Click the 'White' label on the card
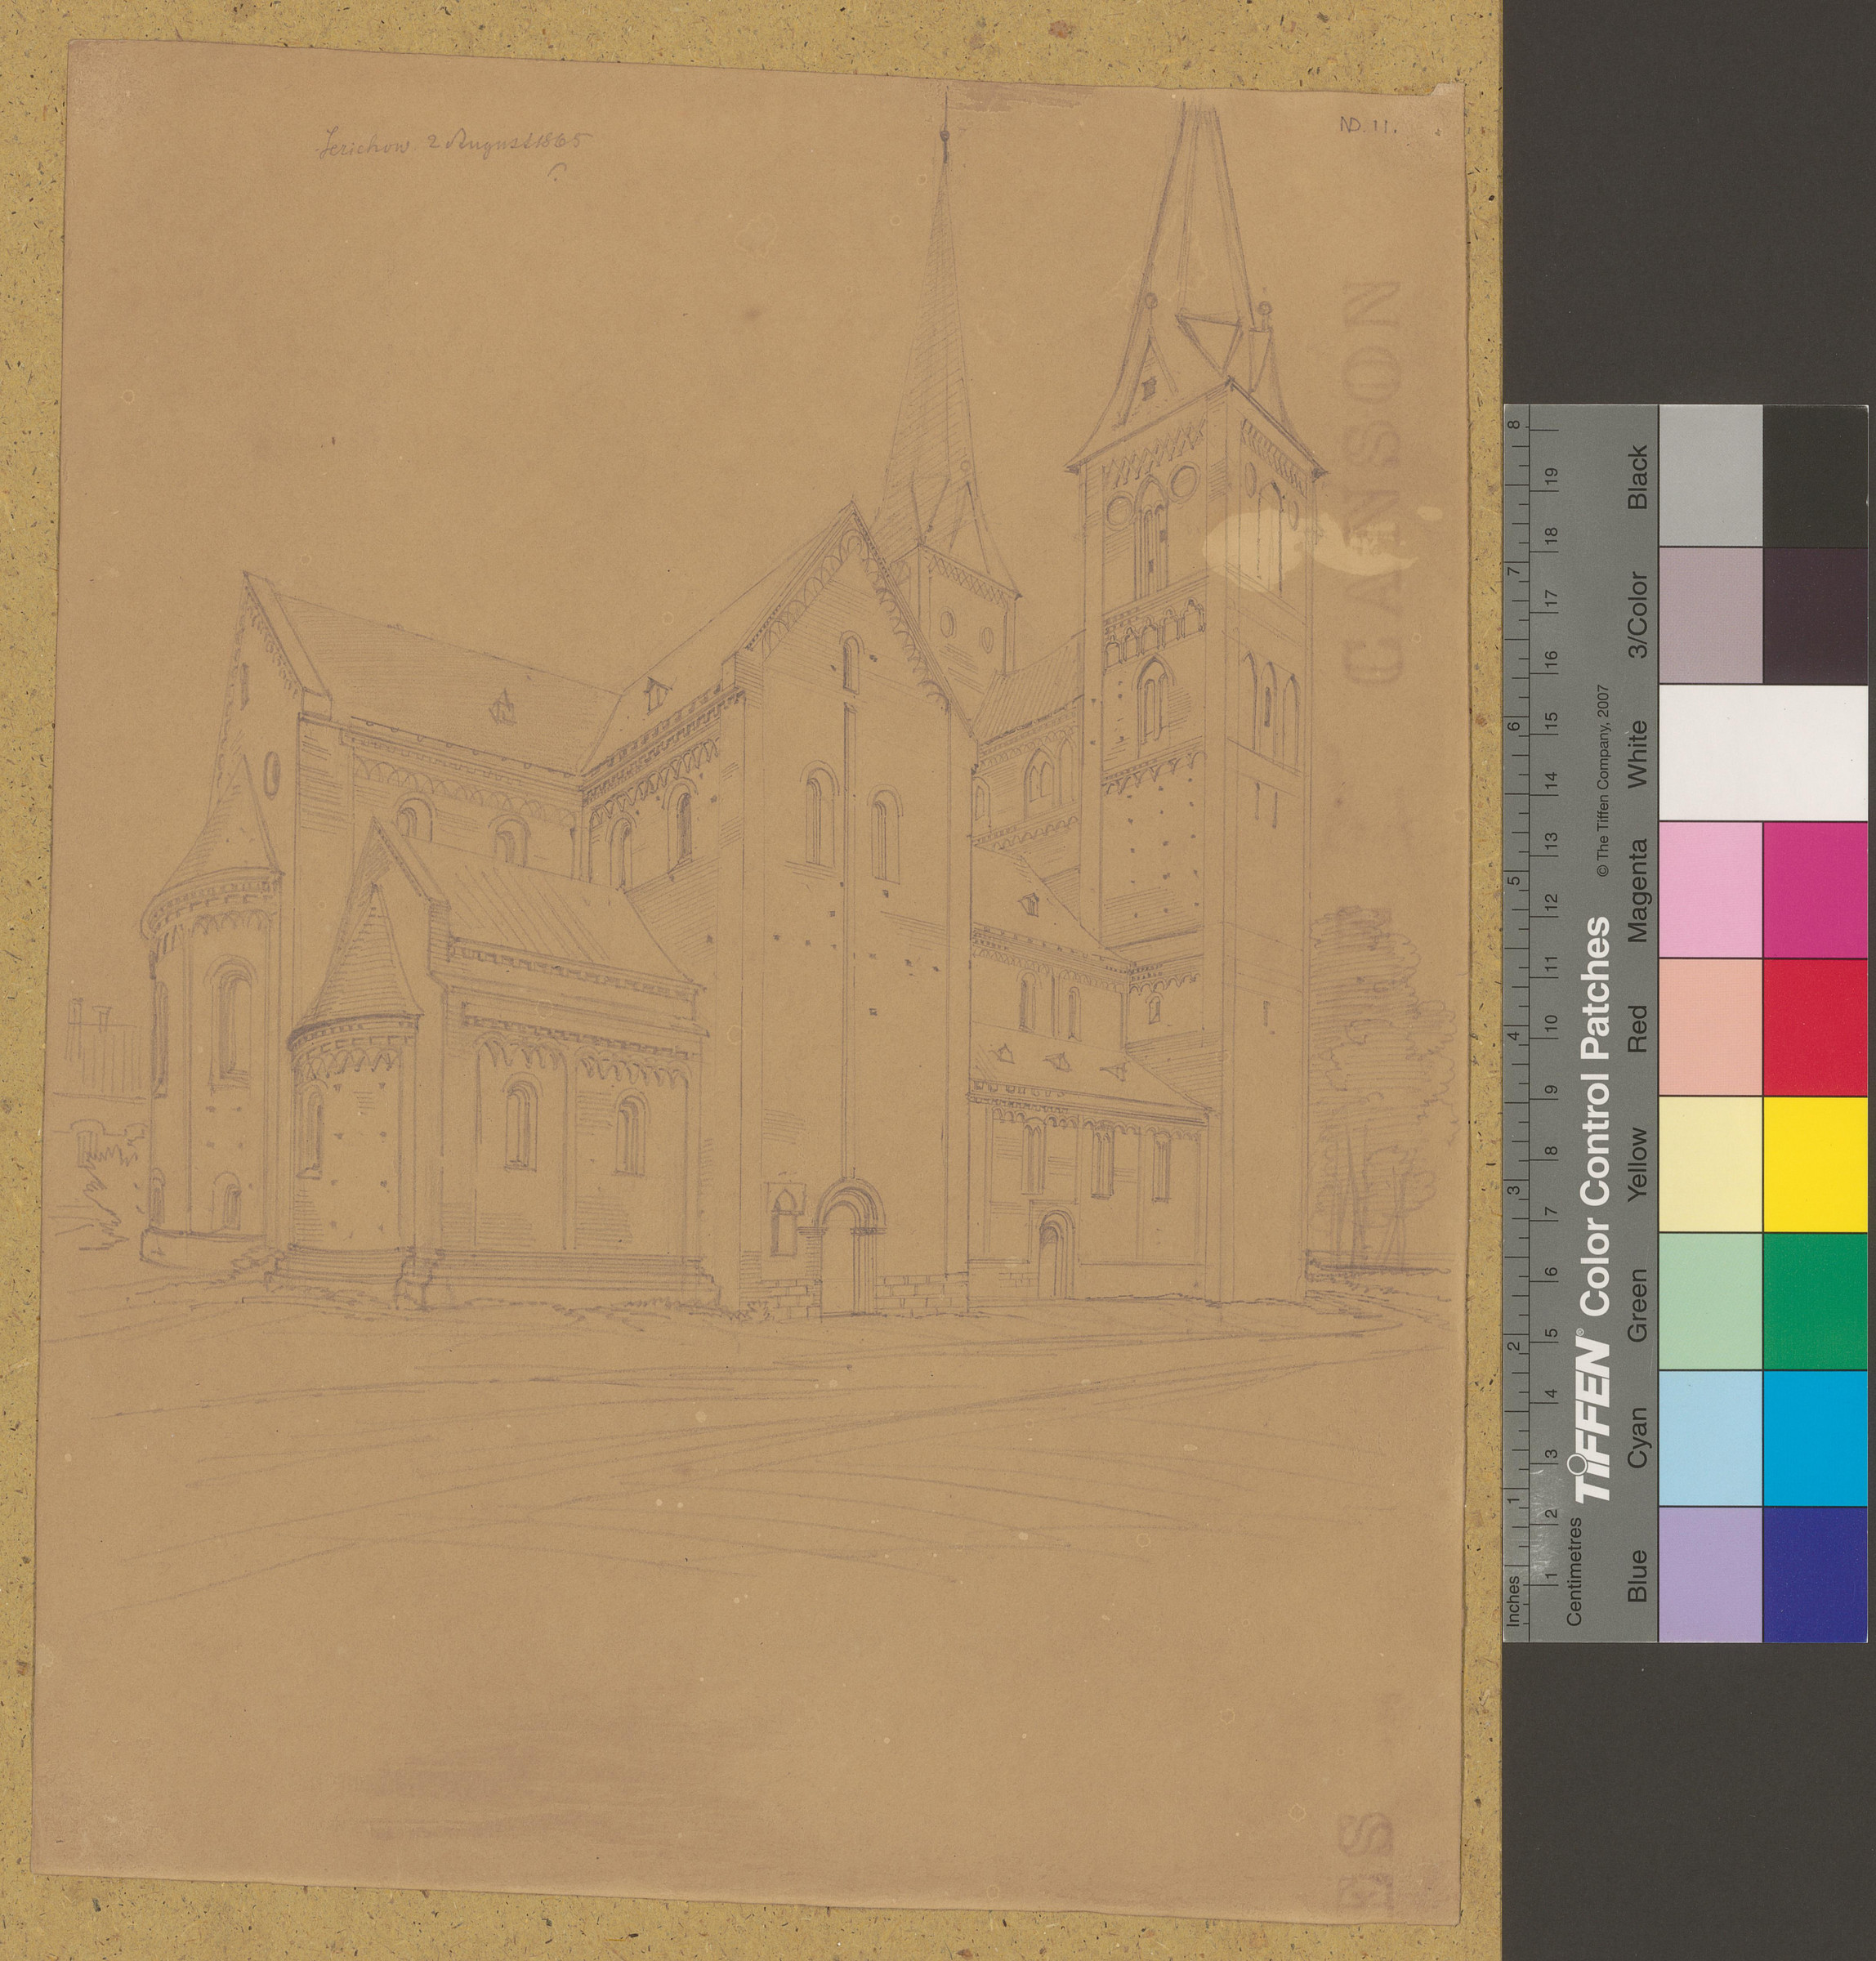The width and height of the screenshot is (1876, 1961). (x=1637, y=754)
